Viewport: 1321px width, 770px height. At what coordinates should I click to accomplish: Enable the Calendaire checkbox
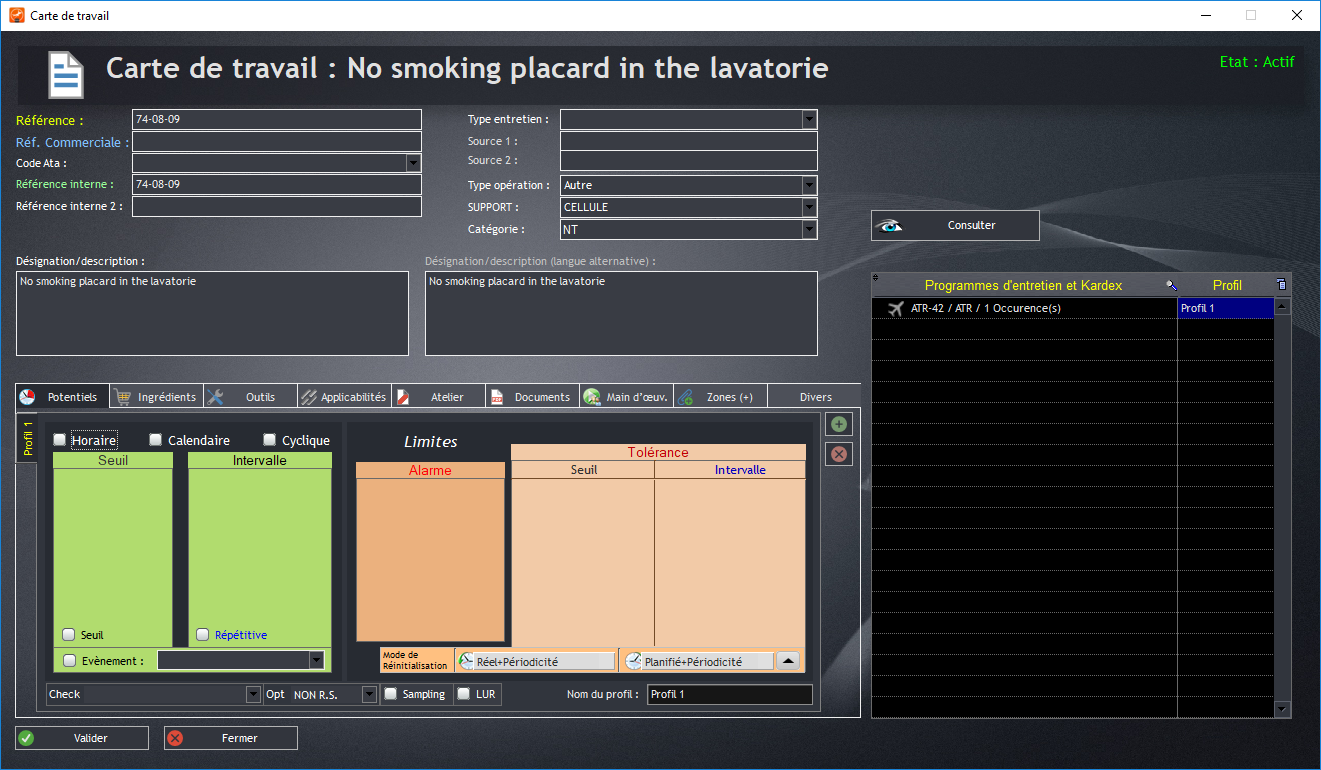[x=156, y=440]
